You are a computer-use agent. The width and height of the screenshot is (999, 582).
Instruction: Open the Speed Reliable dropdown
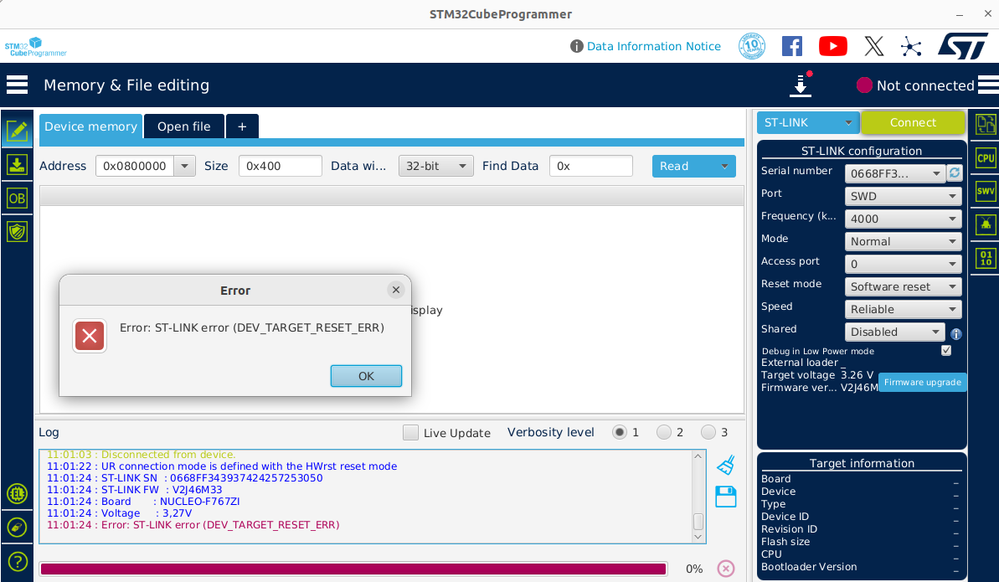tap(903, 309)
